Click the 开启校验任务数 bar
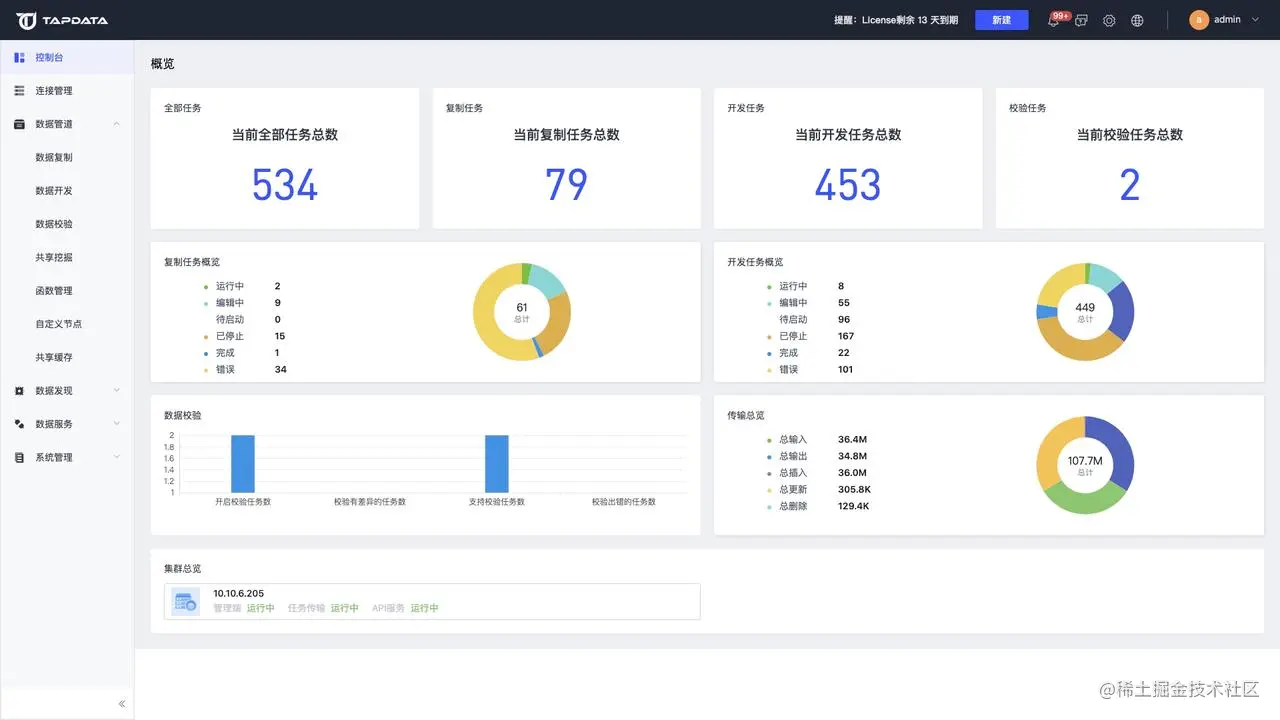This screenshot has width=1280, height=720. point(243,464)
